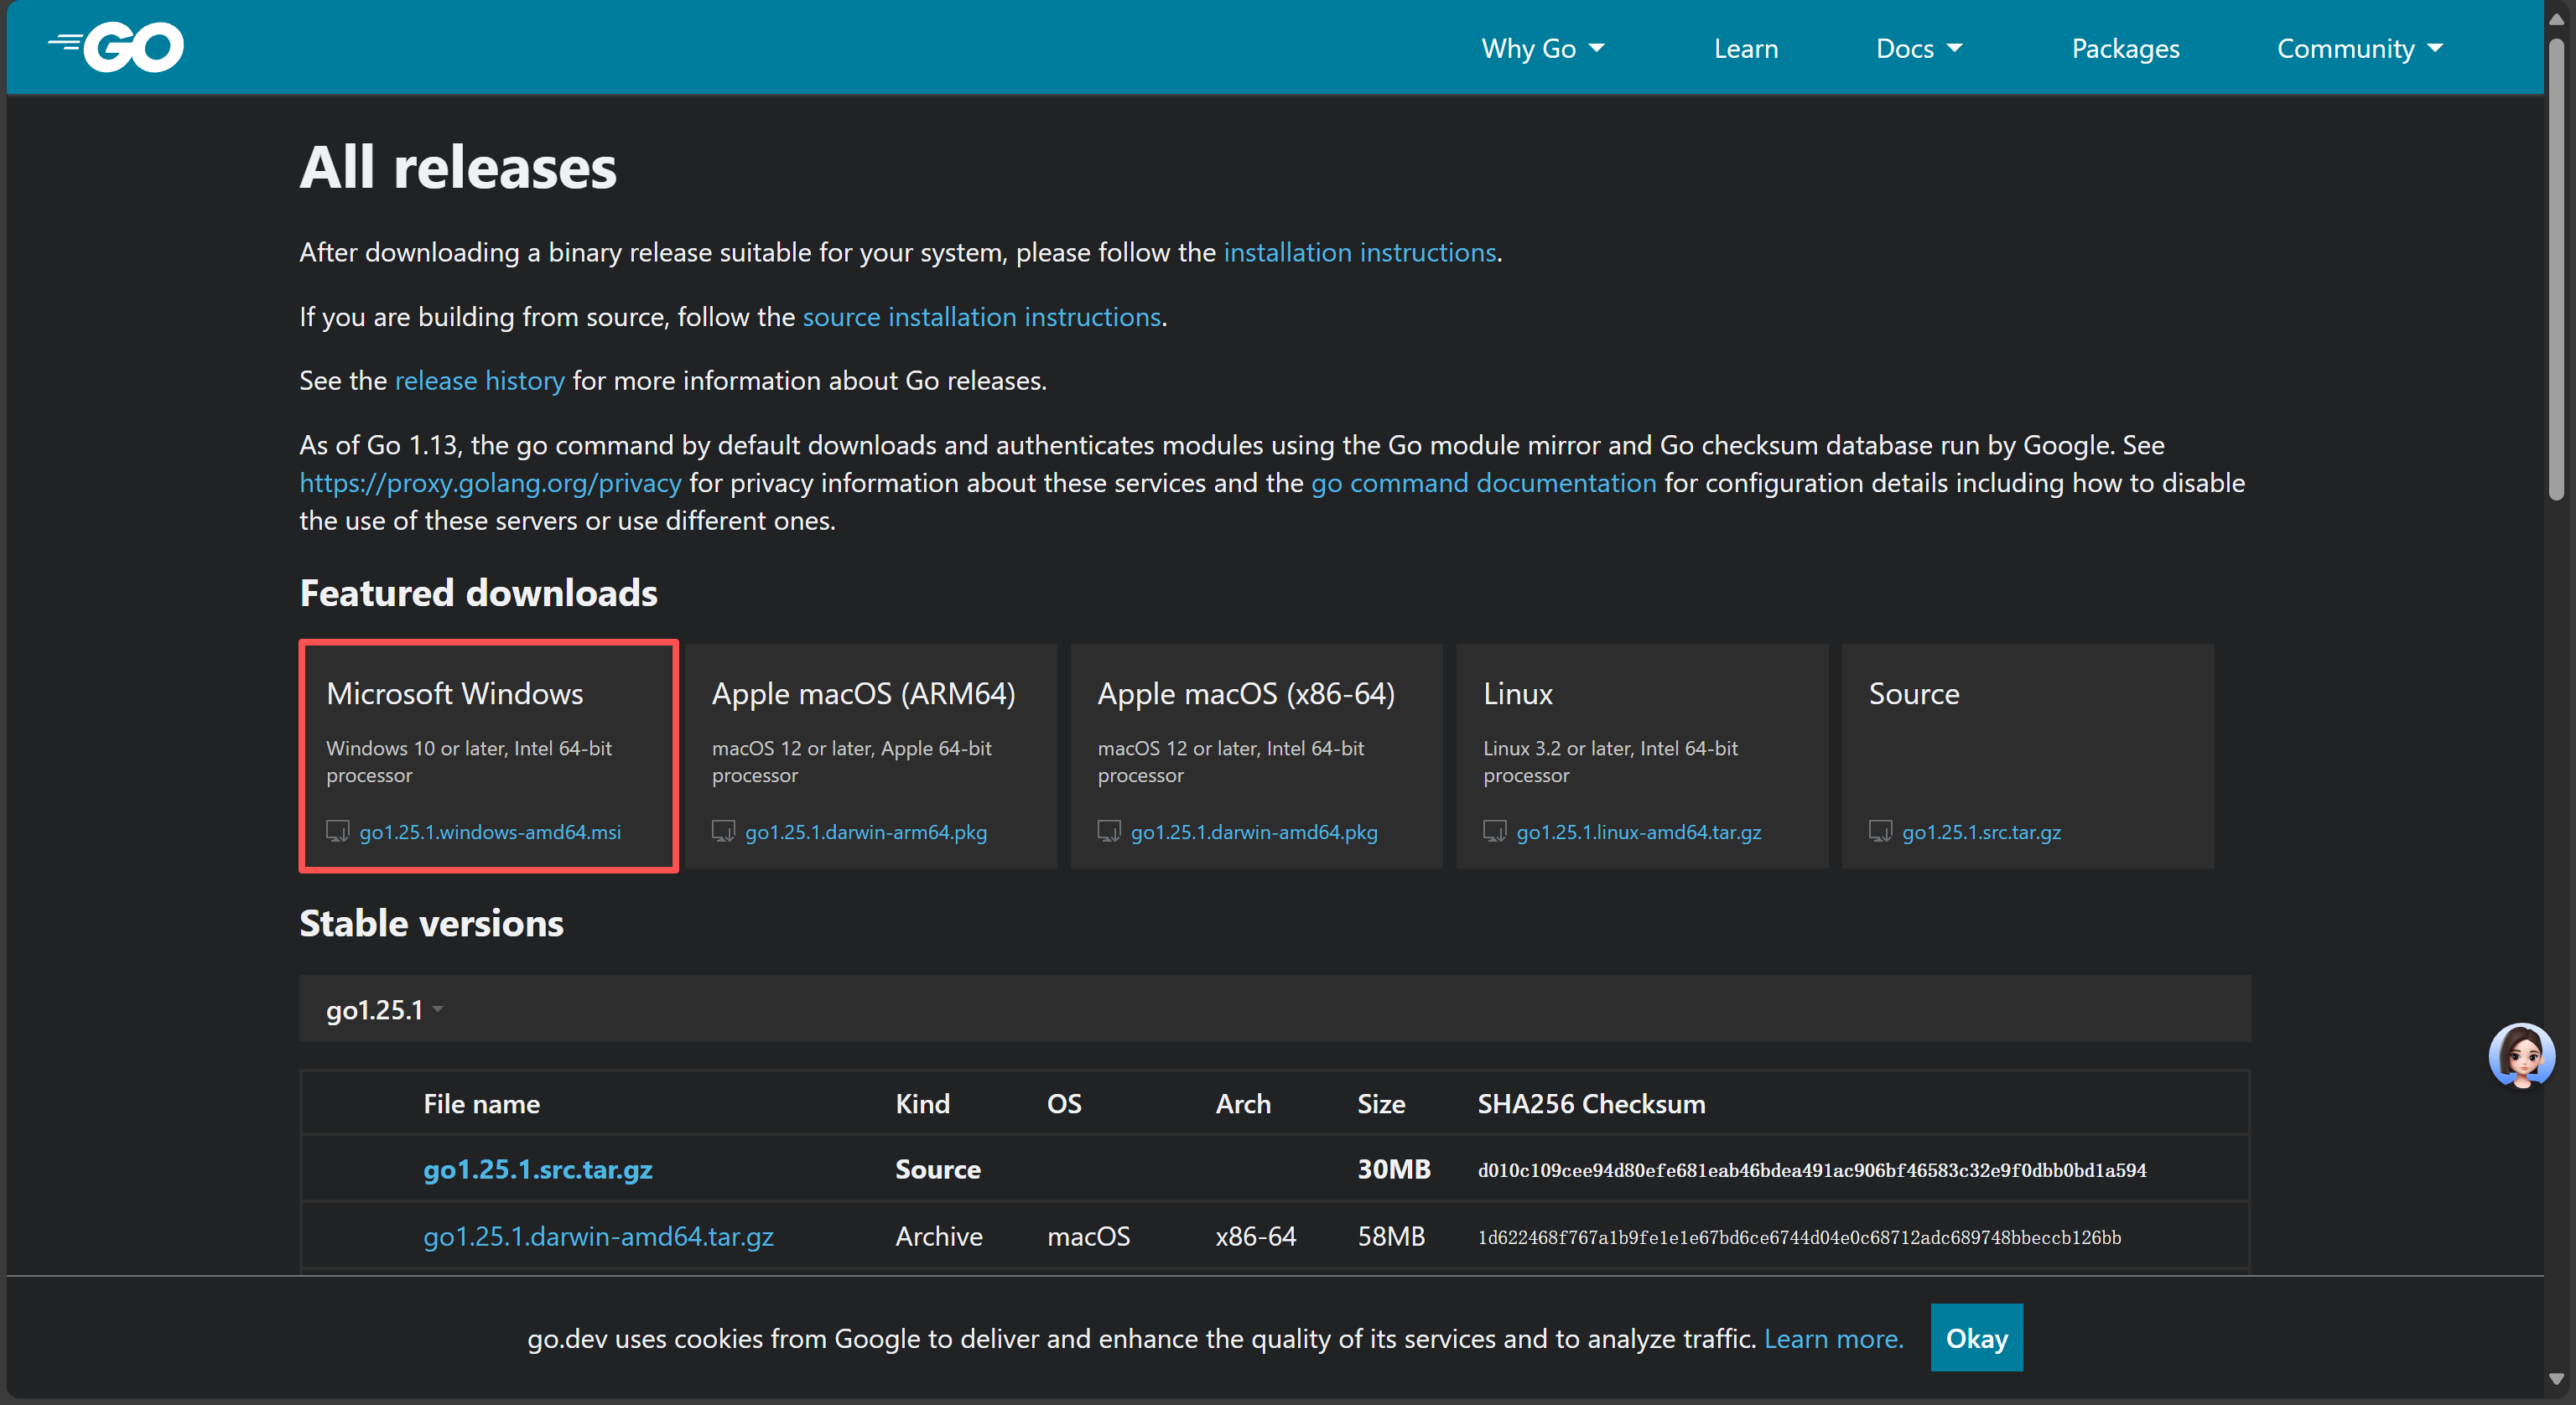2576x1405 pixels.
Task: Download go1.25.1.darwin-arm64.pkg featured link
Action: click(866, 832)
